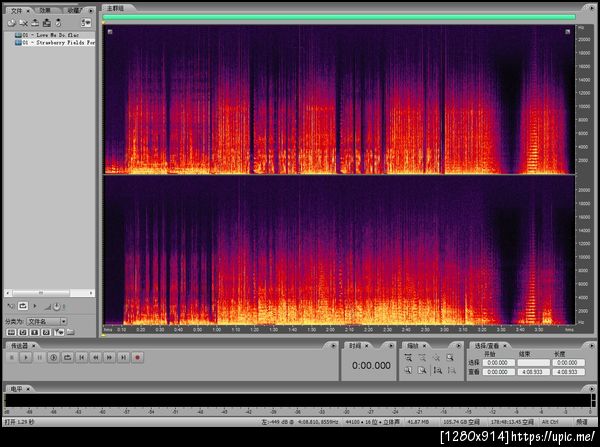This screenshot has width=600, height=447.
Task: Click the Import File icon in Files panel
Action: (x=11, y=23)
